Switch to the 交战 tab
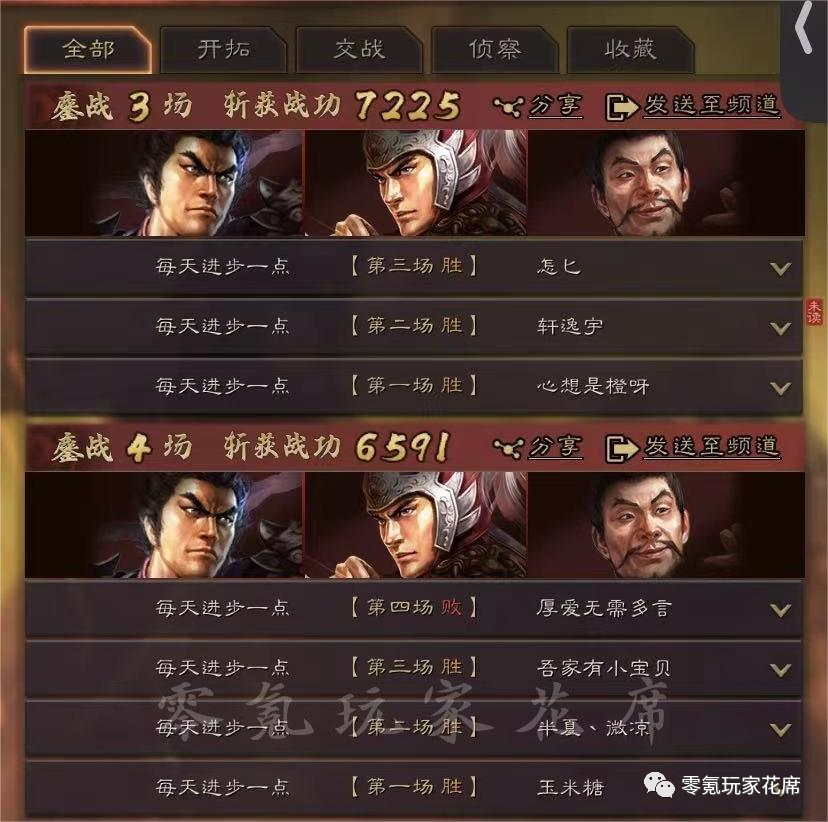Viewport: 828px width, 822px height. click(x=359, y=50)
